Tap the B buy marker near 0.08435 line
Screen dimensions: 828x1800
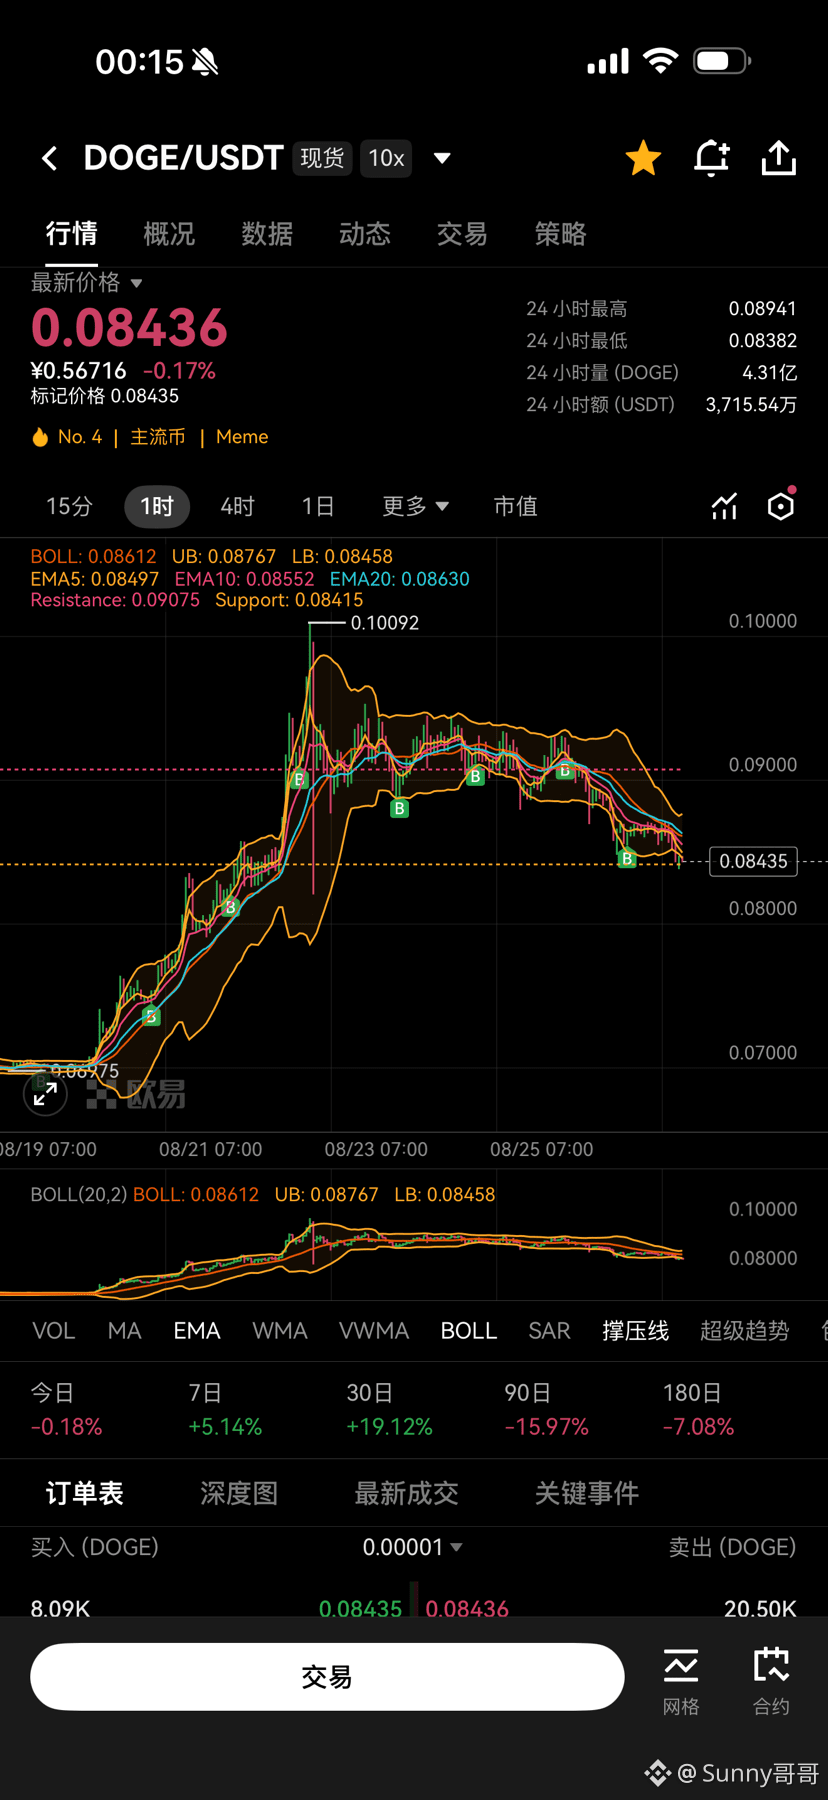pyautogui.click(x=627, y=858)
